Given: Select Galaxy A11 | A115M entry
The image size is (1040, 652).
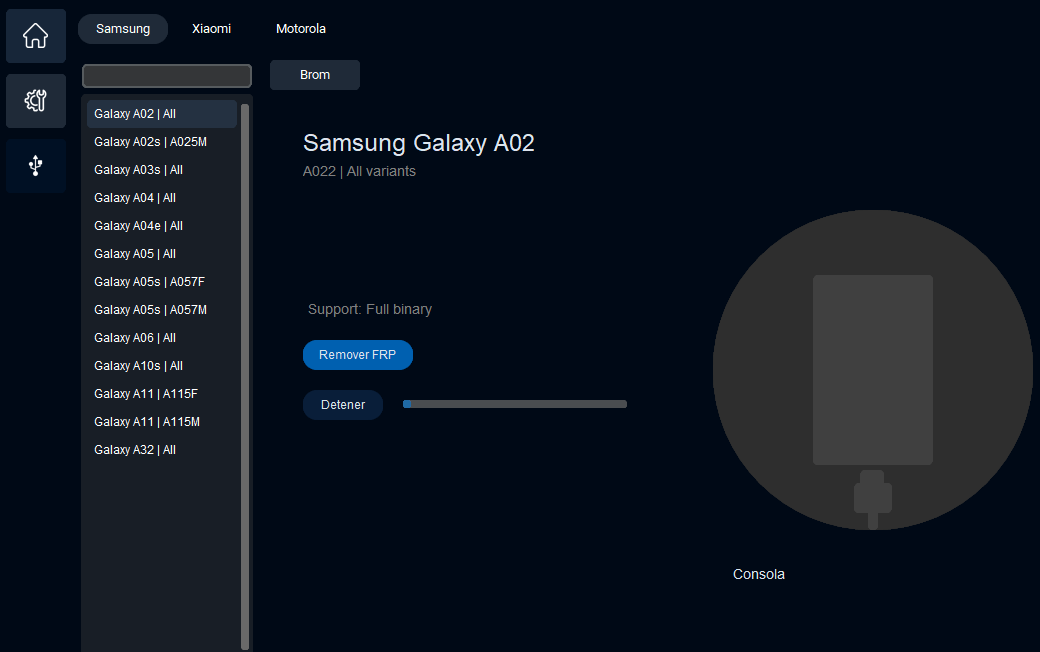Looking at the screenshot, I should pos(162,422).
